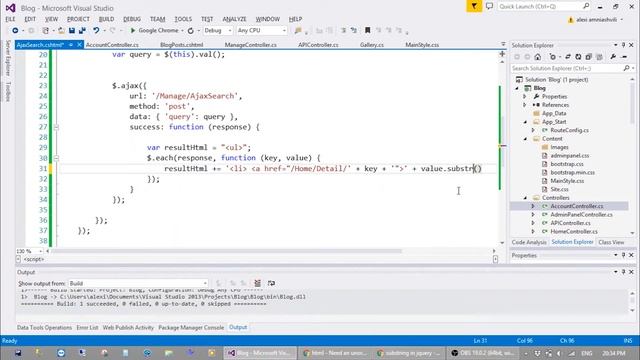Open the TOOLS menu

tap(183, 19)
